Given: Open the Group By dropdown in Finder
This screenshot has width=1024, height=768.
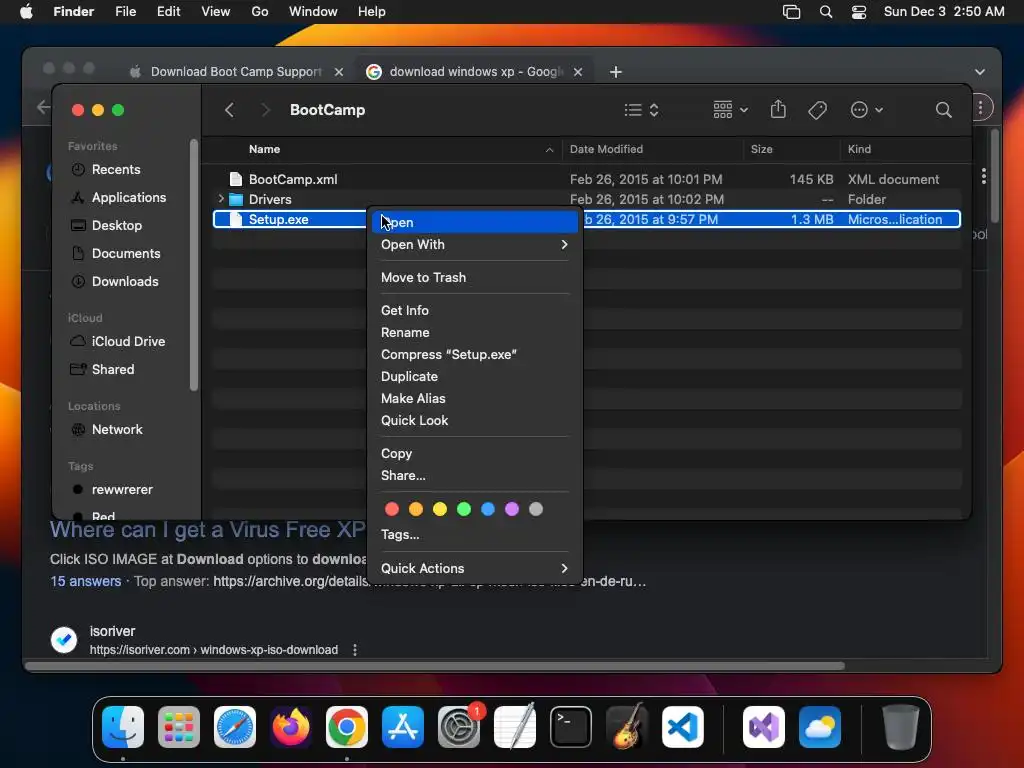Looking at the screenshot, I should pos(730,110).
